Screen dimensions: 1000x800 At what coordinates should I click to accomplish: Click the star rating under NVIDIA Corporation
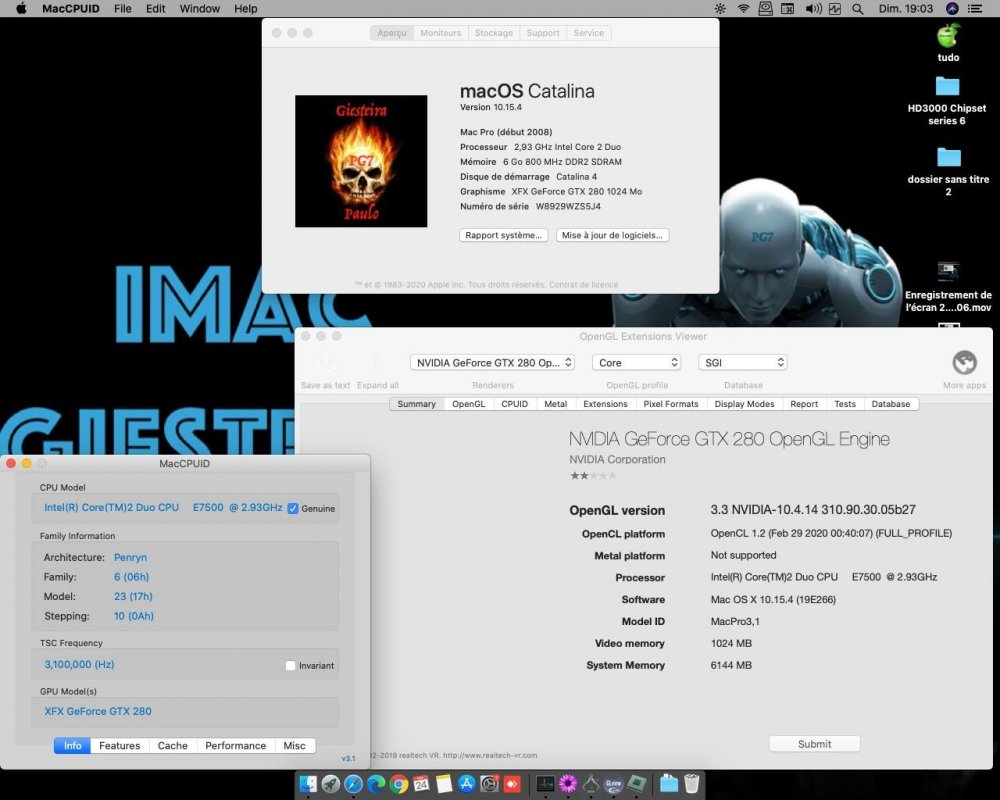pyautogui.click(x=593, y=475)
